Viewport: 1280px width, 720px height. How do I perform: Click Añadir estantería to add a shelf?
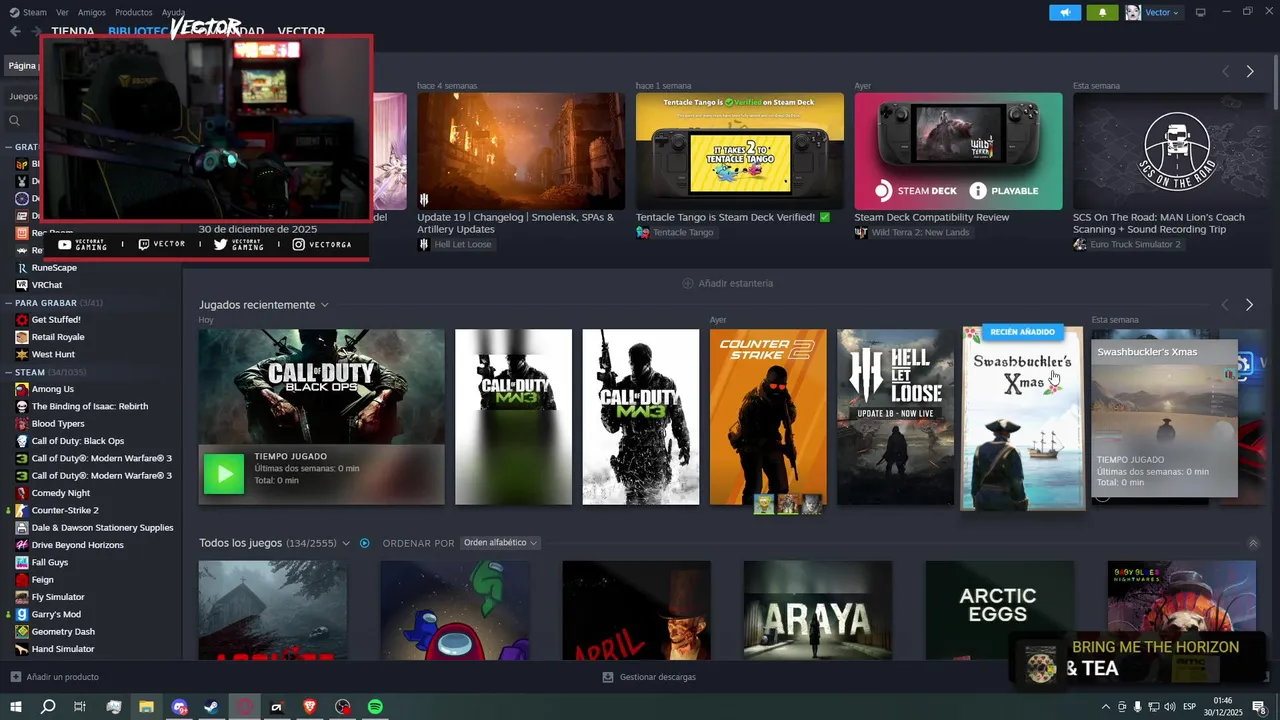[x=727, y=283]
